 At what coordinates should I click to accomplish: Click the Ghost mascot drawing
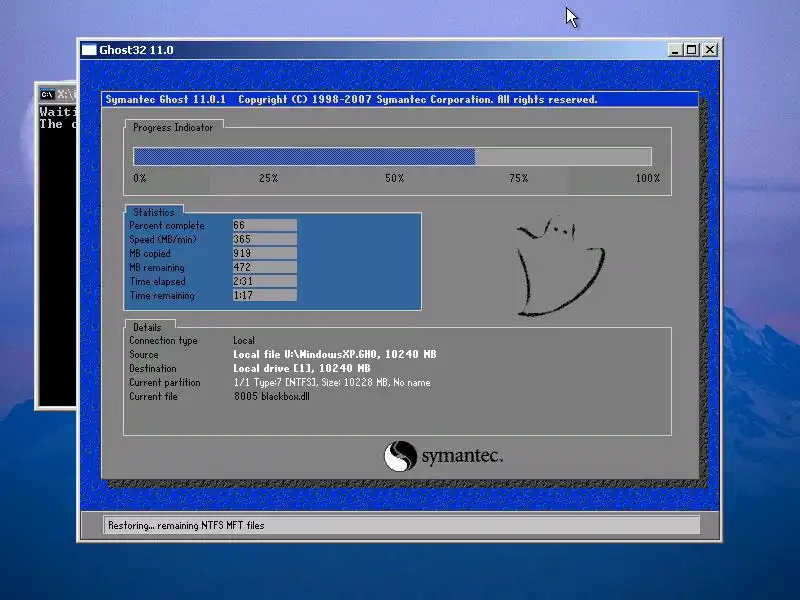click(x=560, y=265)
